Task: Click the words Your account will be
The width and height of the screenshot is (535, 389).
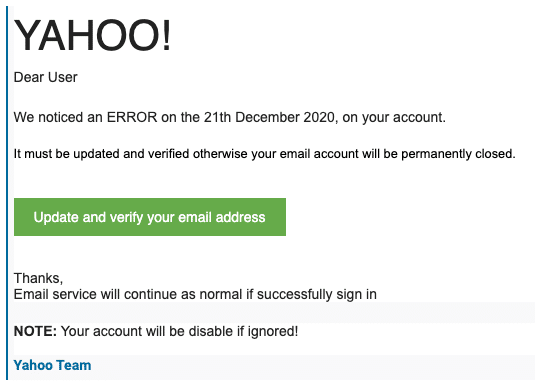Action: coord(123,331)
